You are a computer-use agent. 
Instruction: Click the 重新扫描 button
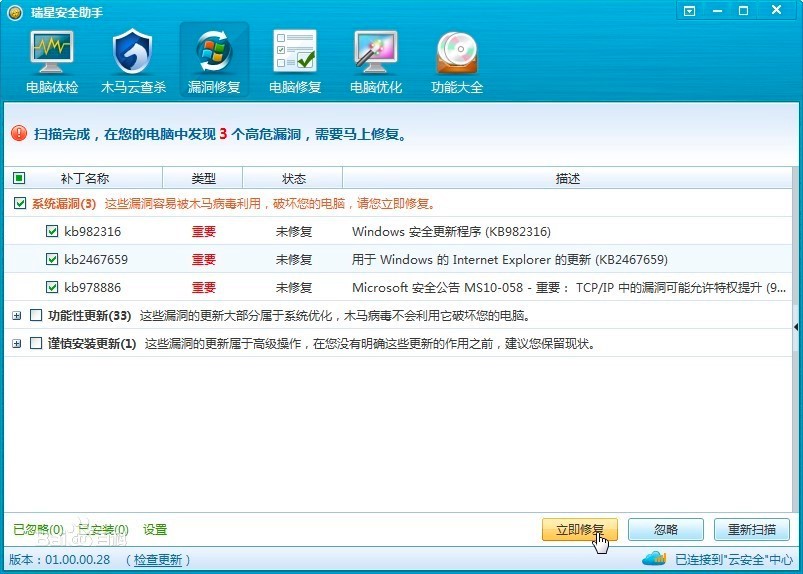(752, 529)
